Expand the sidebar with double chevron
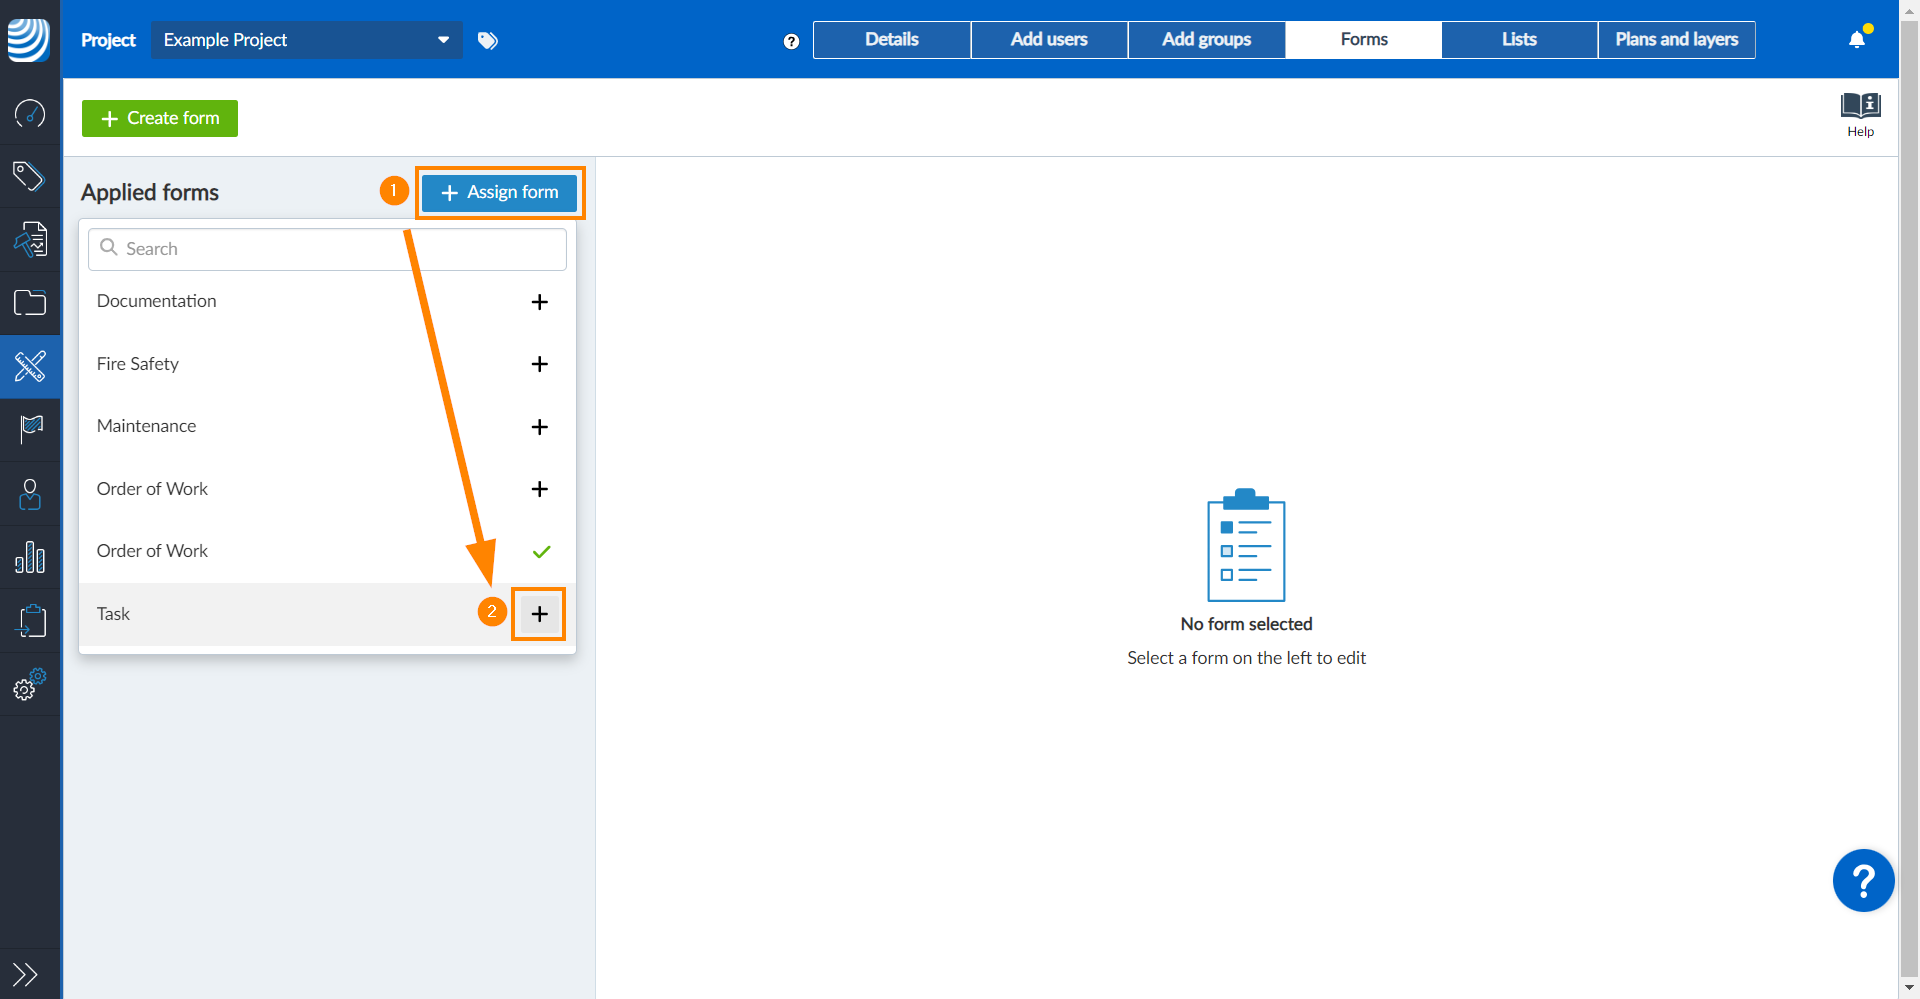This screenshot has height=999, width=1920. tap(26, 974)
